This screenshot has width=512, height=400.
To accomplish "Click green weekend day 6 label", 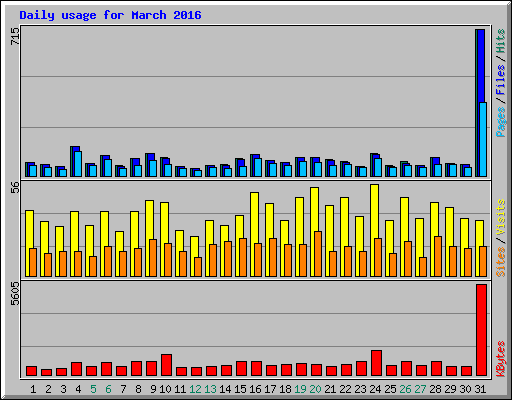I will (108, 389).
